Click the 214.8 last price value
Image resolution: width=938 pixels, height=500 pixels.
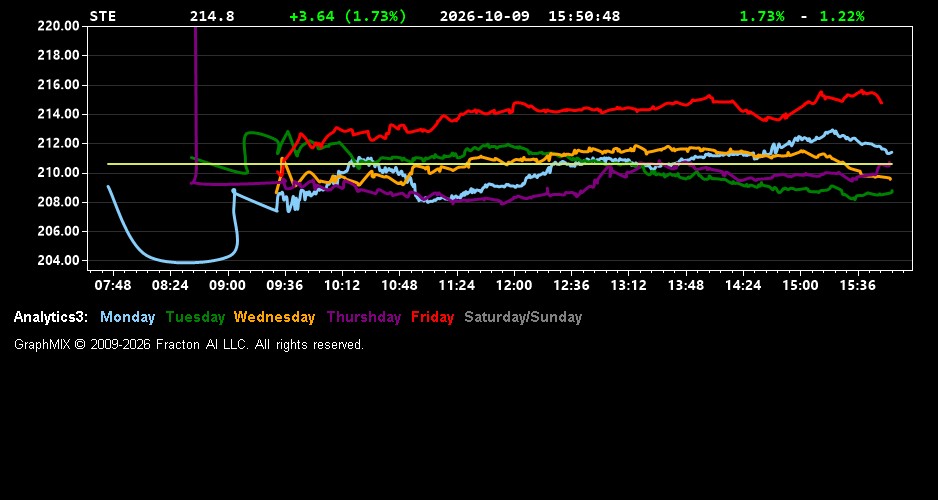(212, 17)
